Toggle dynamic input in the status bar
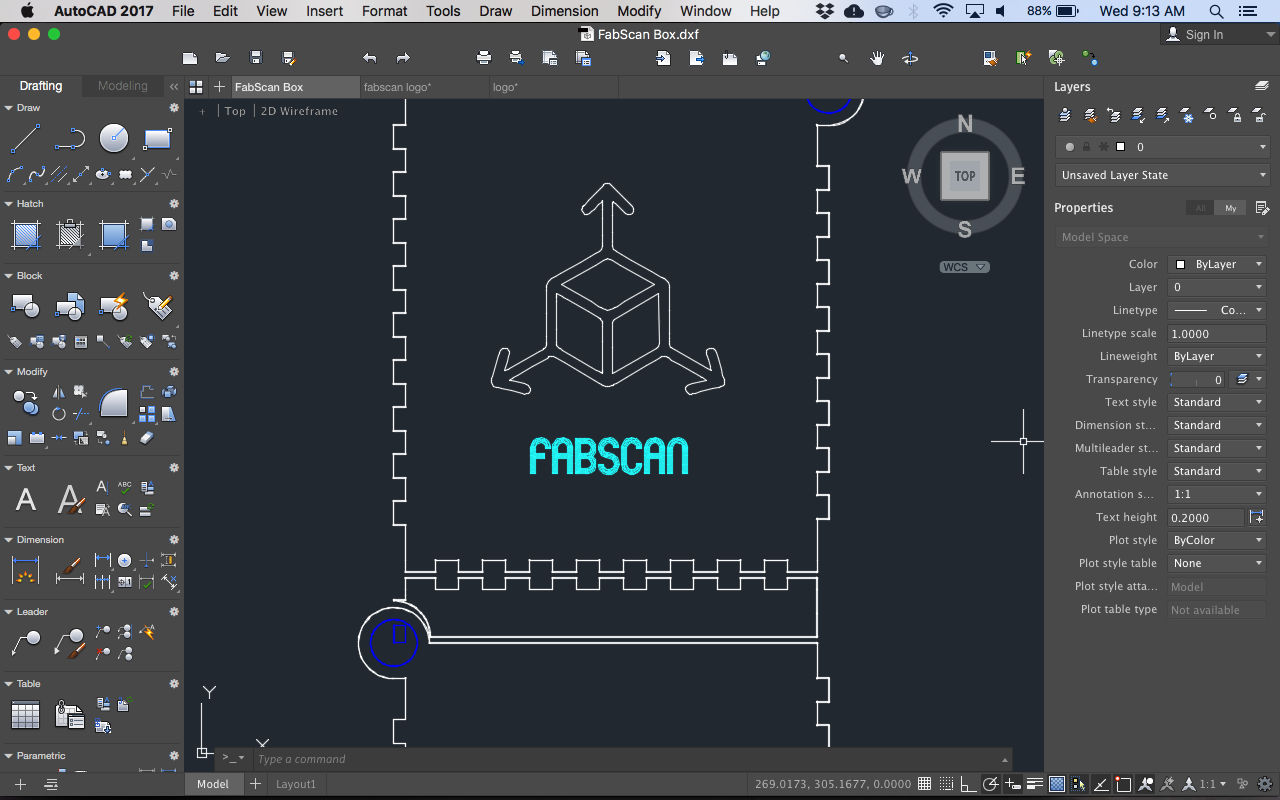Screen dimensions: 1280x800 pos(1012,784)
